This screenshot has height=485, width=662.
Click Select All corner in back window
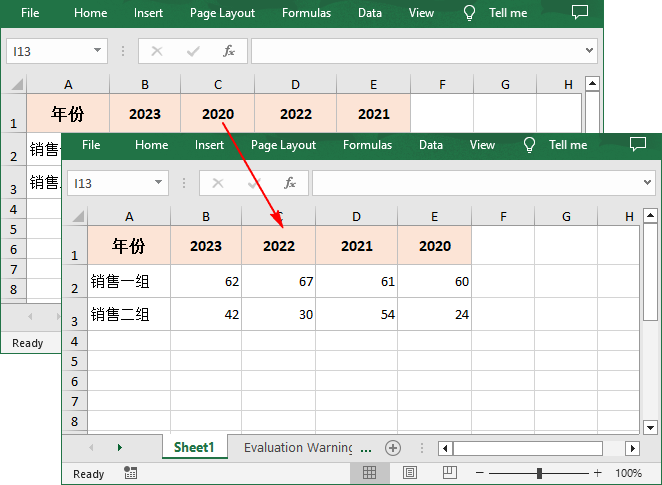coord(18,84)
